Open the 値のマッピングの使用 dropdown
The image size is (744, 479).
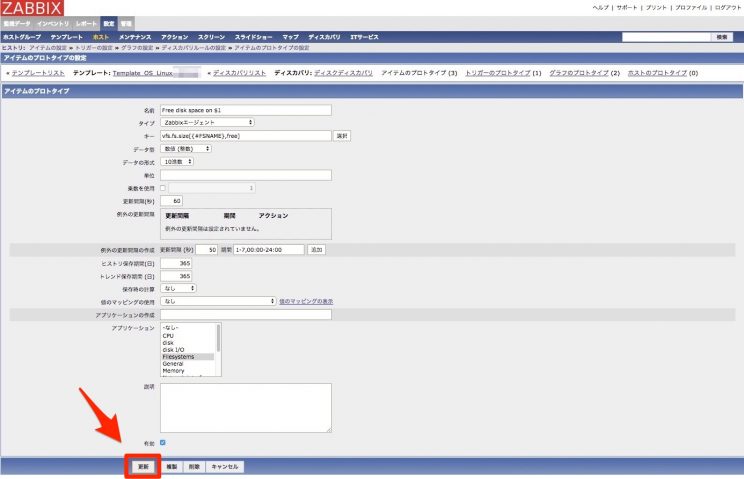click(218, 301)
